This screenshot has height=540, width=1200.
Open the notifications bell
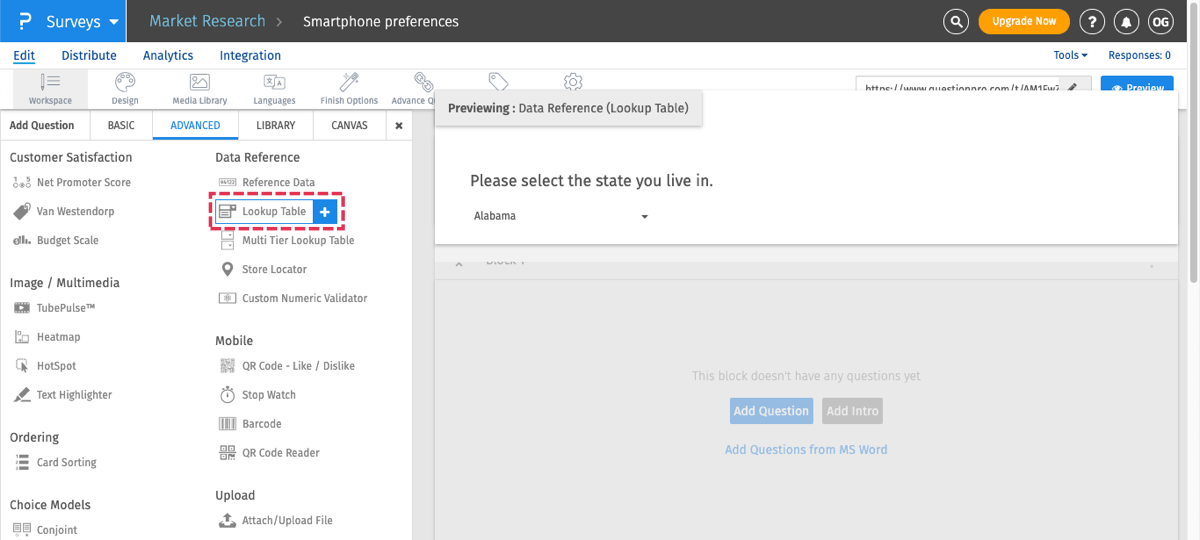(x=1127, y=21)
